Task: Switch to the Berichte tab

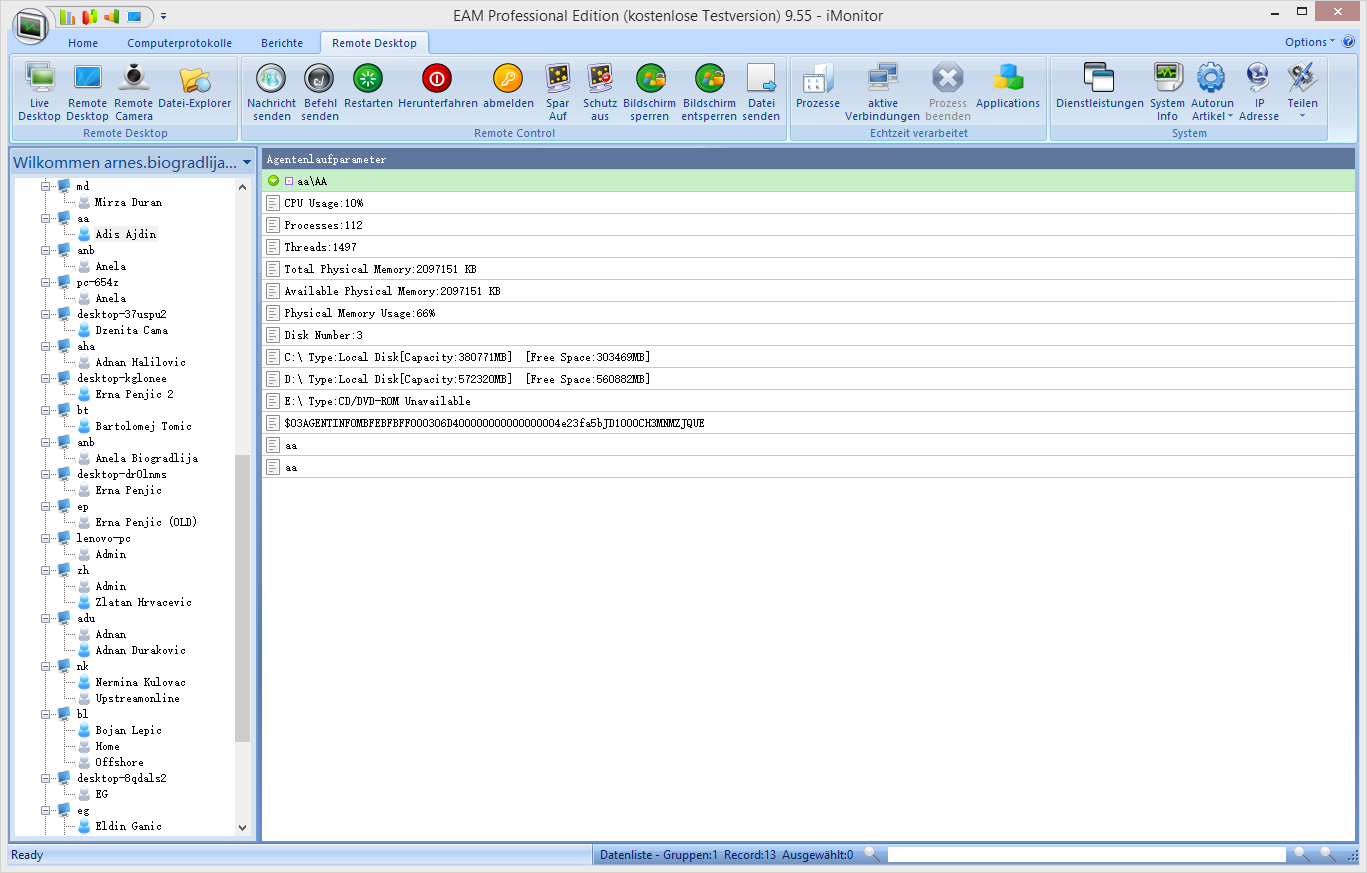Action: pyautogui.click(x=282, y=43)
